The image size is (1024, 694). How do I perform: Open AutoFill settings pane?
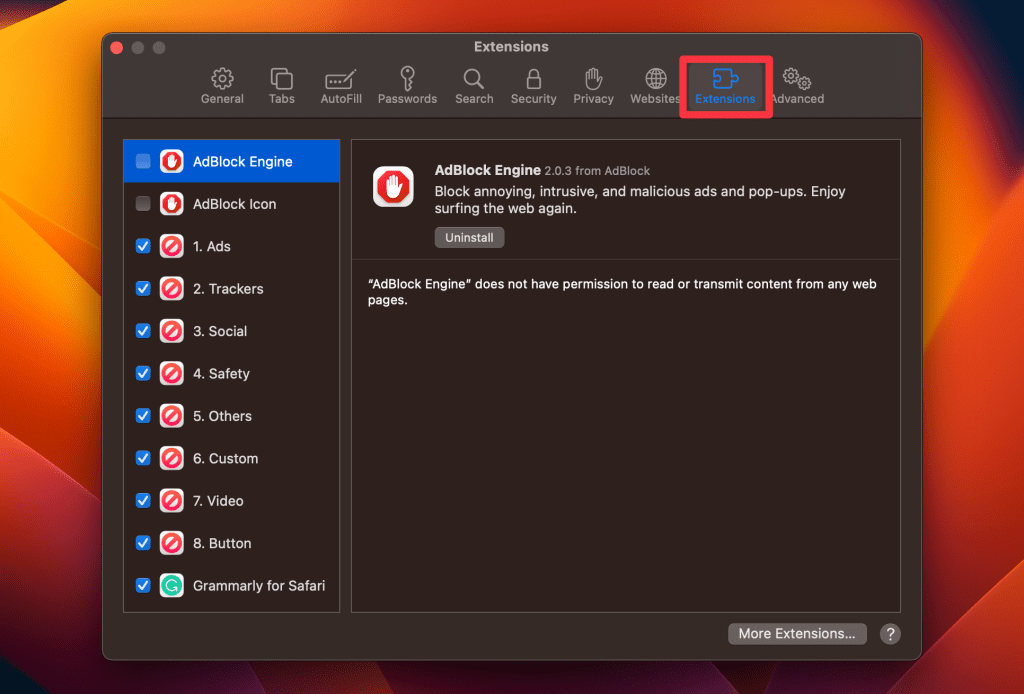341,86
